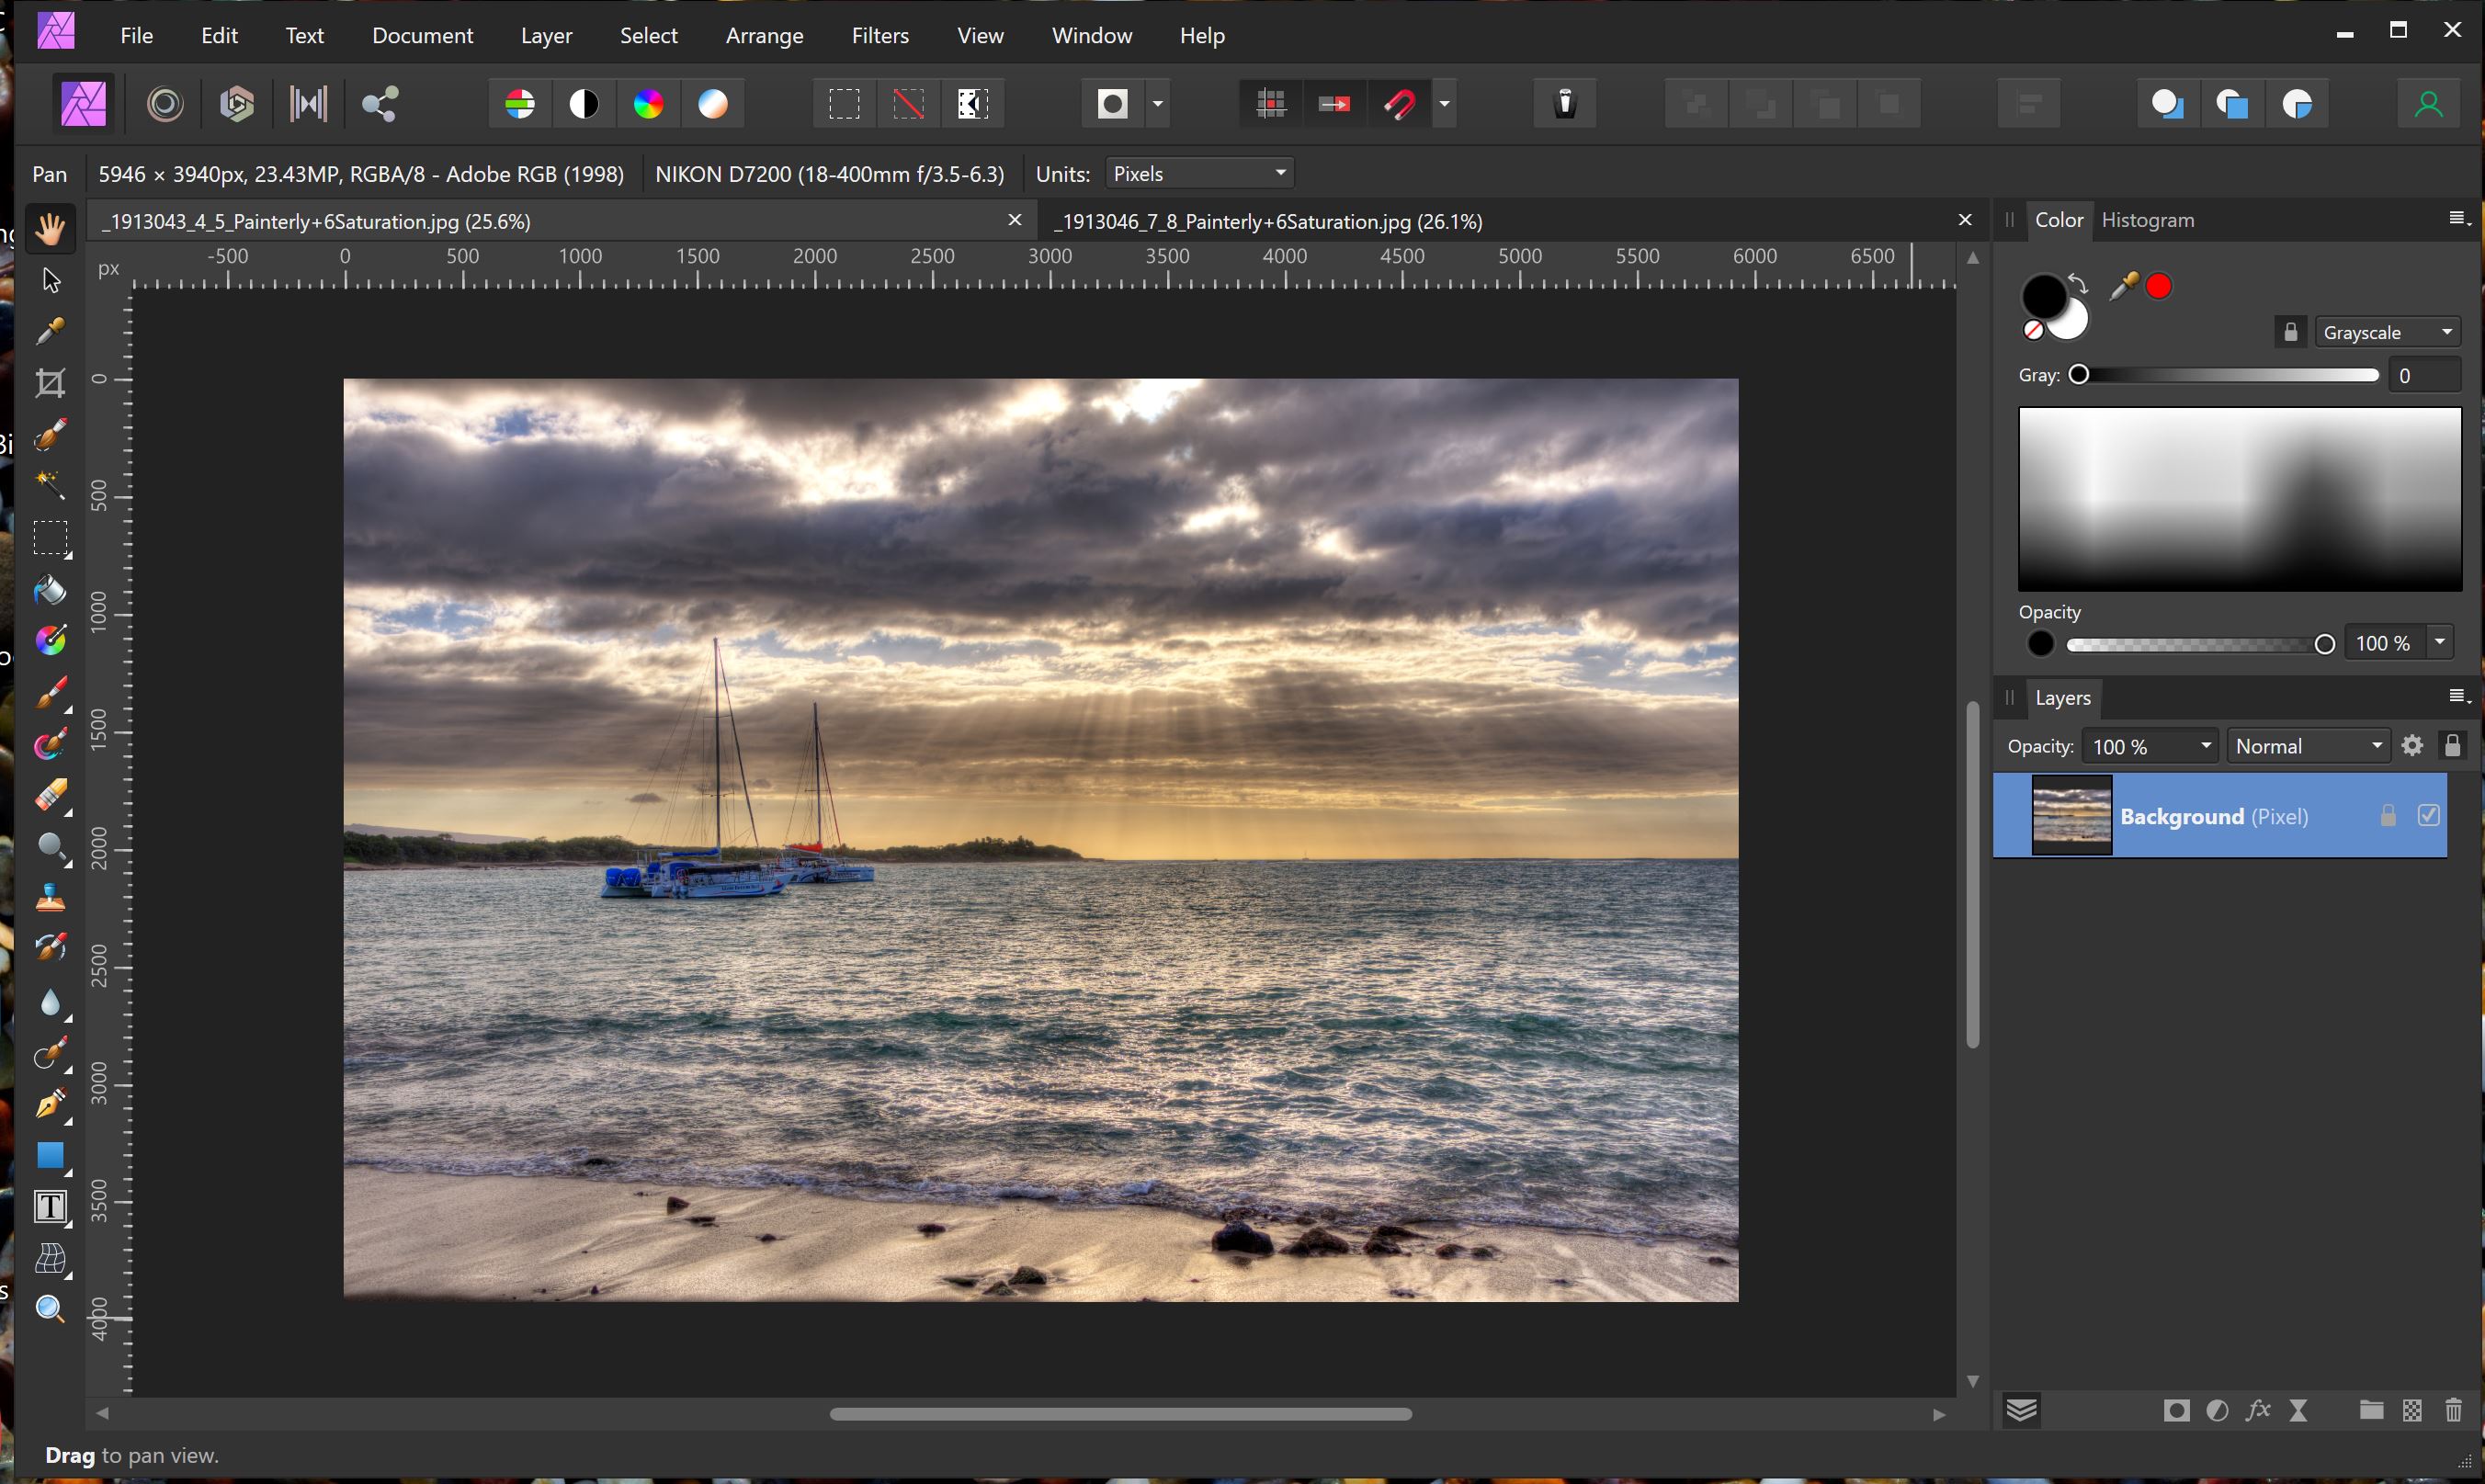Switch to the Develop persona
This screenshot has height=1484, width=2485.
pos(237,104)
